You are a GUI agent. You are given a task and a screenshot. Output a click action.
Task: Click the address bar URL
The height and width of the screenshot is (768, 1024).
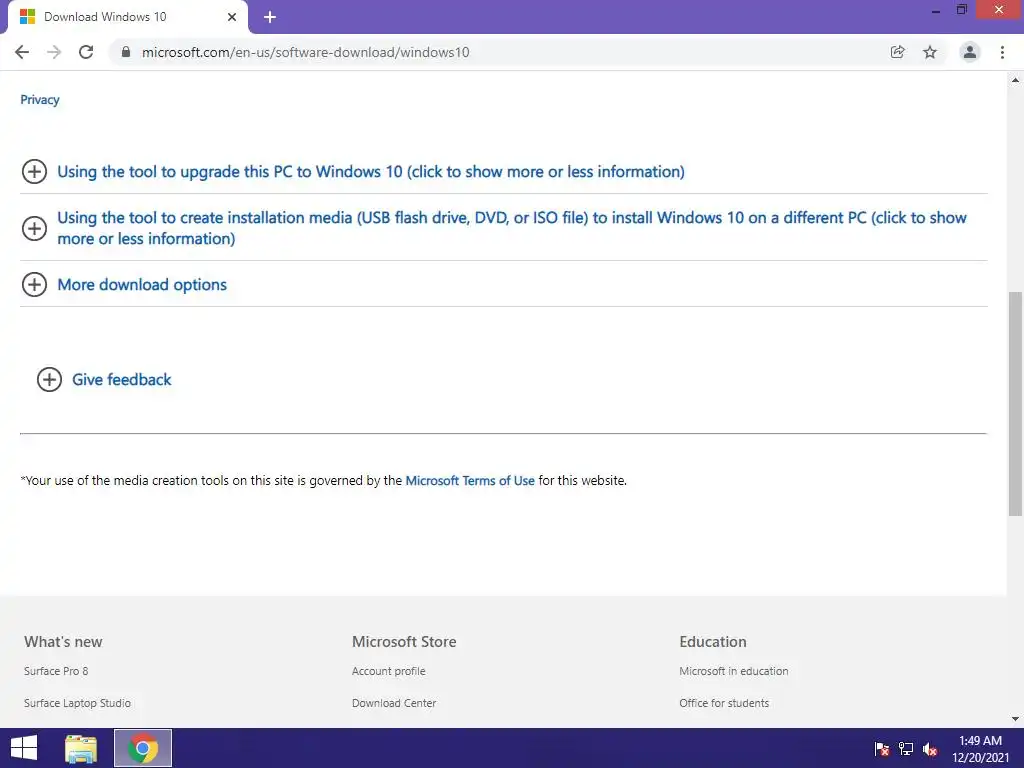click(306, 52)
